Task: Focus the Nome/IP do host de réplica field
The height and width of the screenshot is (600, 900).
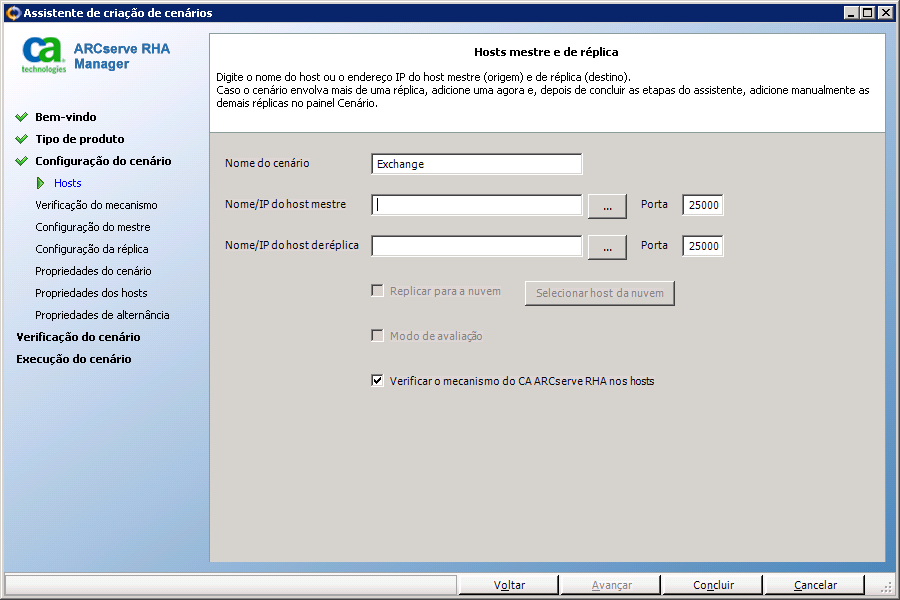Action: click(x=476, y=246)
